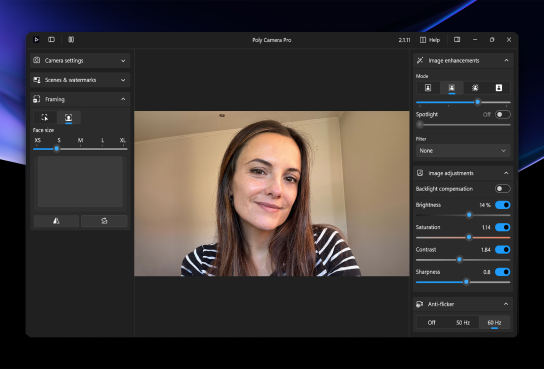Set anti-flicker to Off
Image resolution: width=544 pixels, height=369 pixels.
coord(432,323)
